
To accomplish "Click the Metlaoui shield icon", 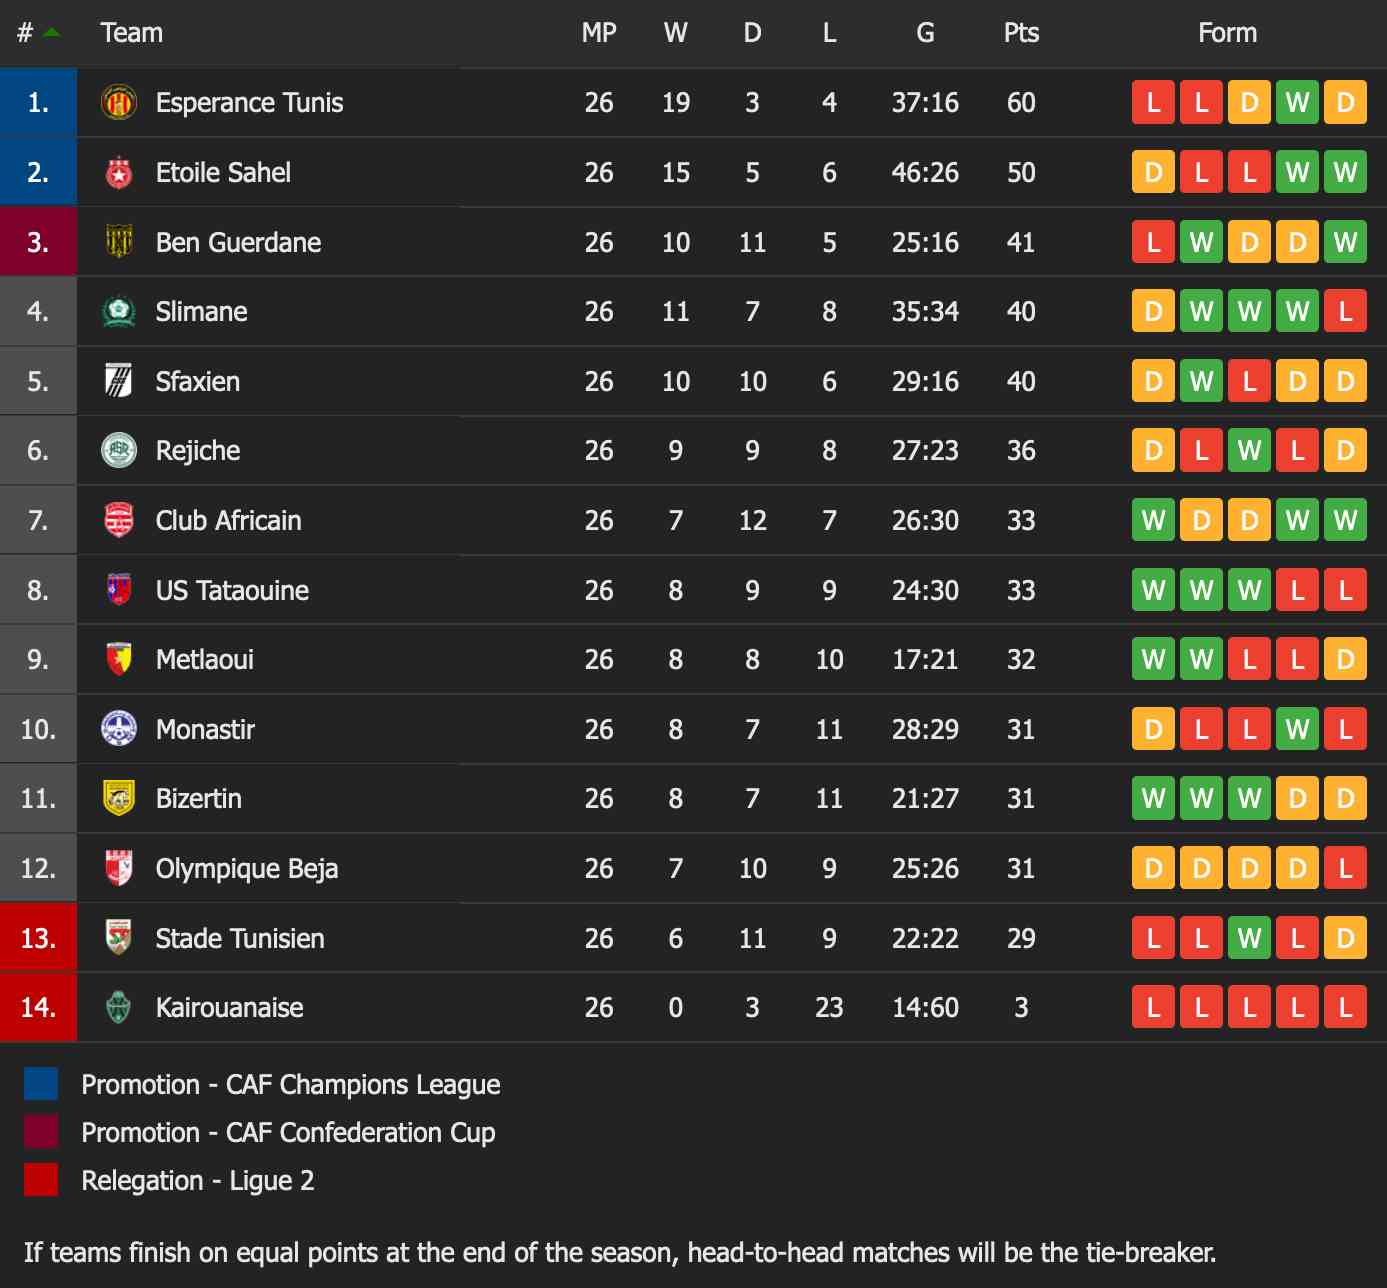I will pyautogui.click(x=119, y=659).
